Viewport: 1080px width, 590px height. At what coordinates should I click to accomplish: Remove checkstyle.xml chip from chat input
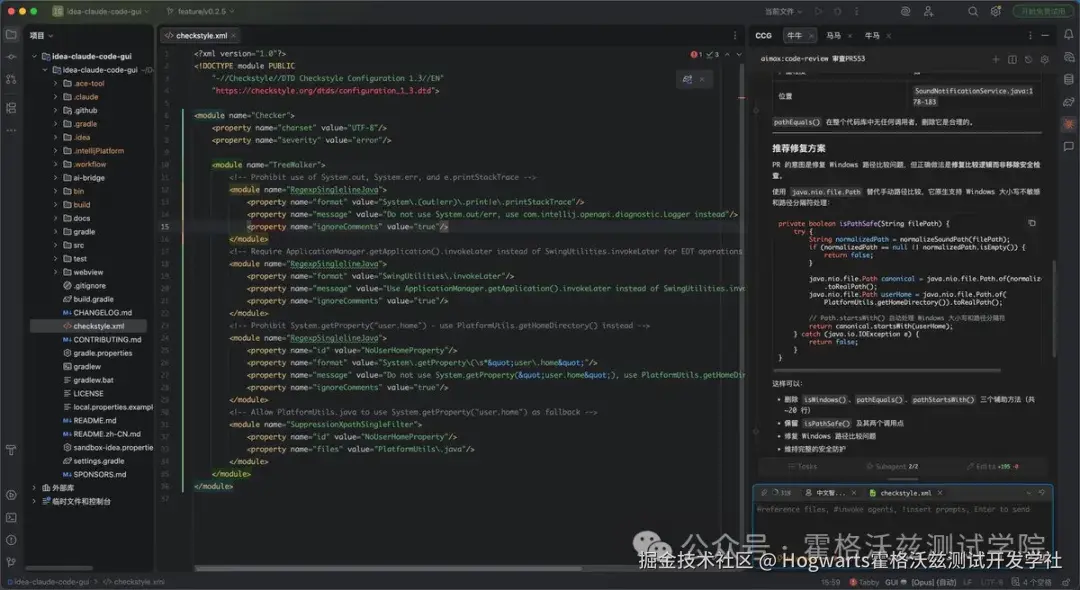tap(940, 493)
